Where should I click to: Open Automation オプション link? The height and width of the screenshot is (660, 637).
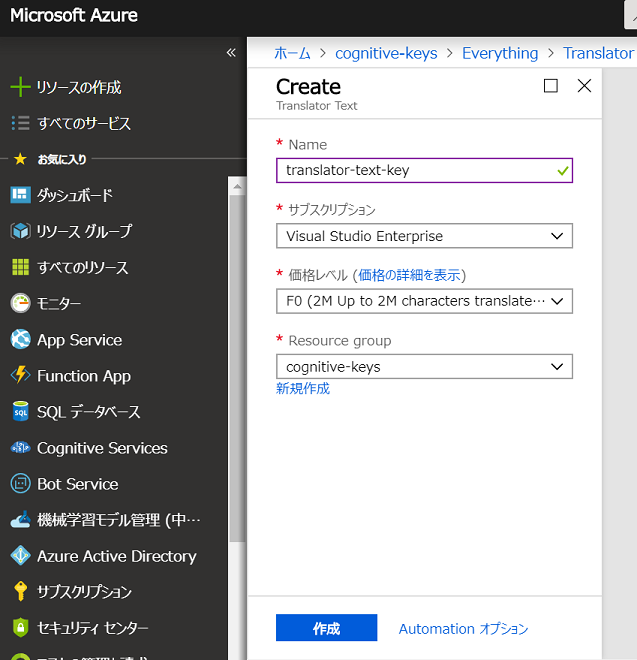[x=464, y=628]
